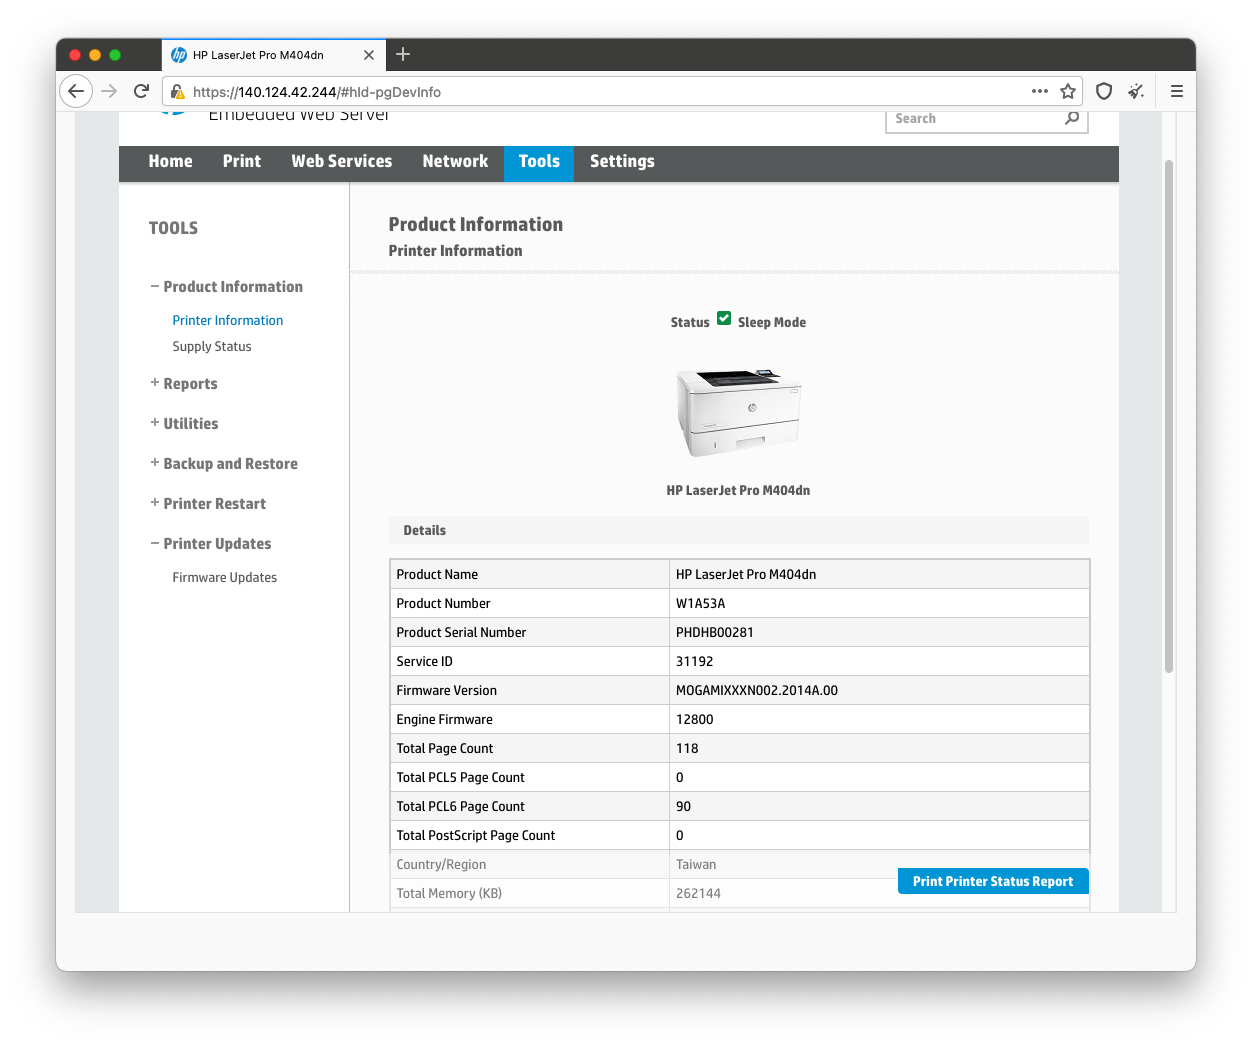
Task: Click Total Memory value 262144
Action: tap(698, 894)
